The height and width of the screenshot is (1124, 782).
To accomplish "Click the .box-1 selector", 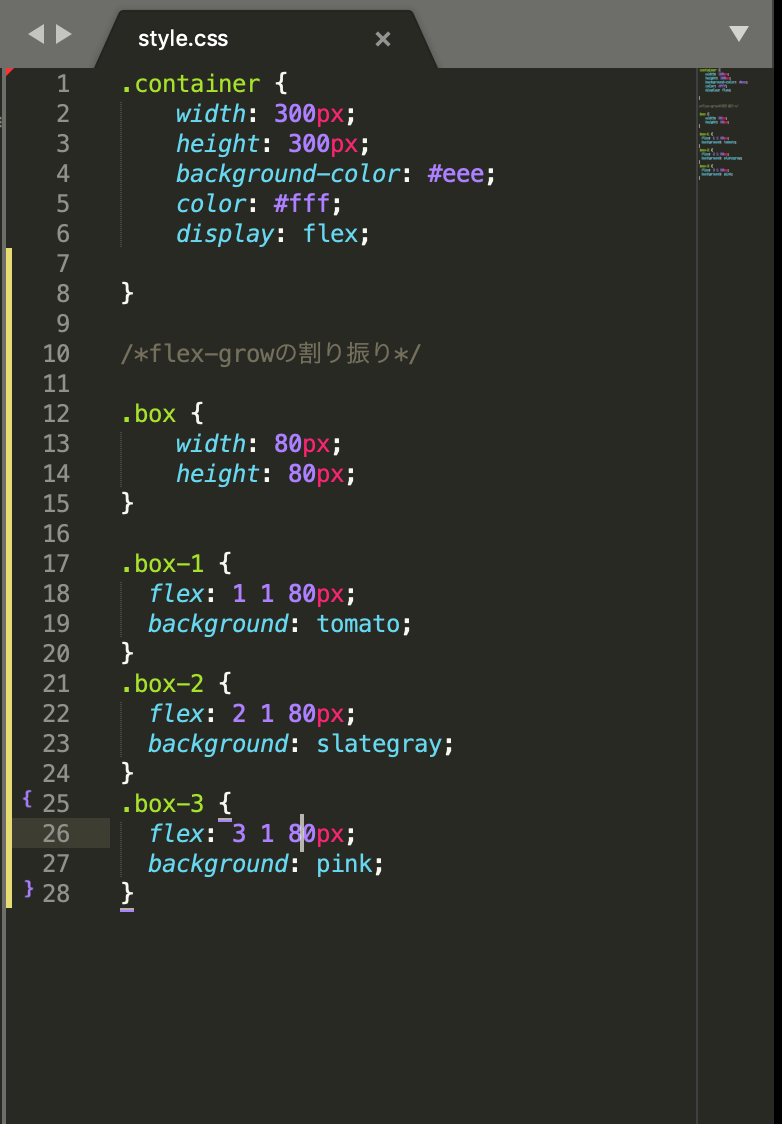I will click(162, 563).
